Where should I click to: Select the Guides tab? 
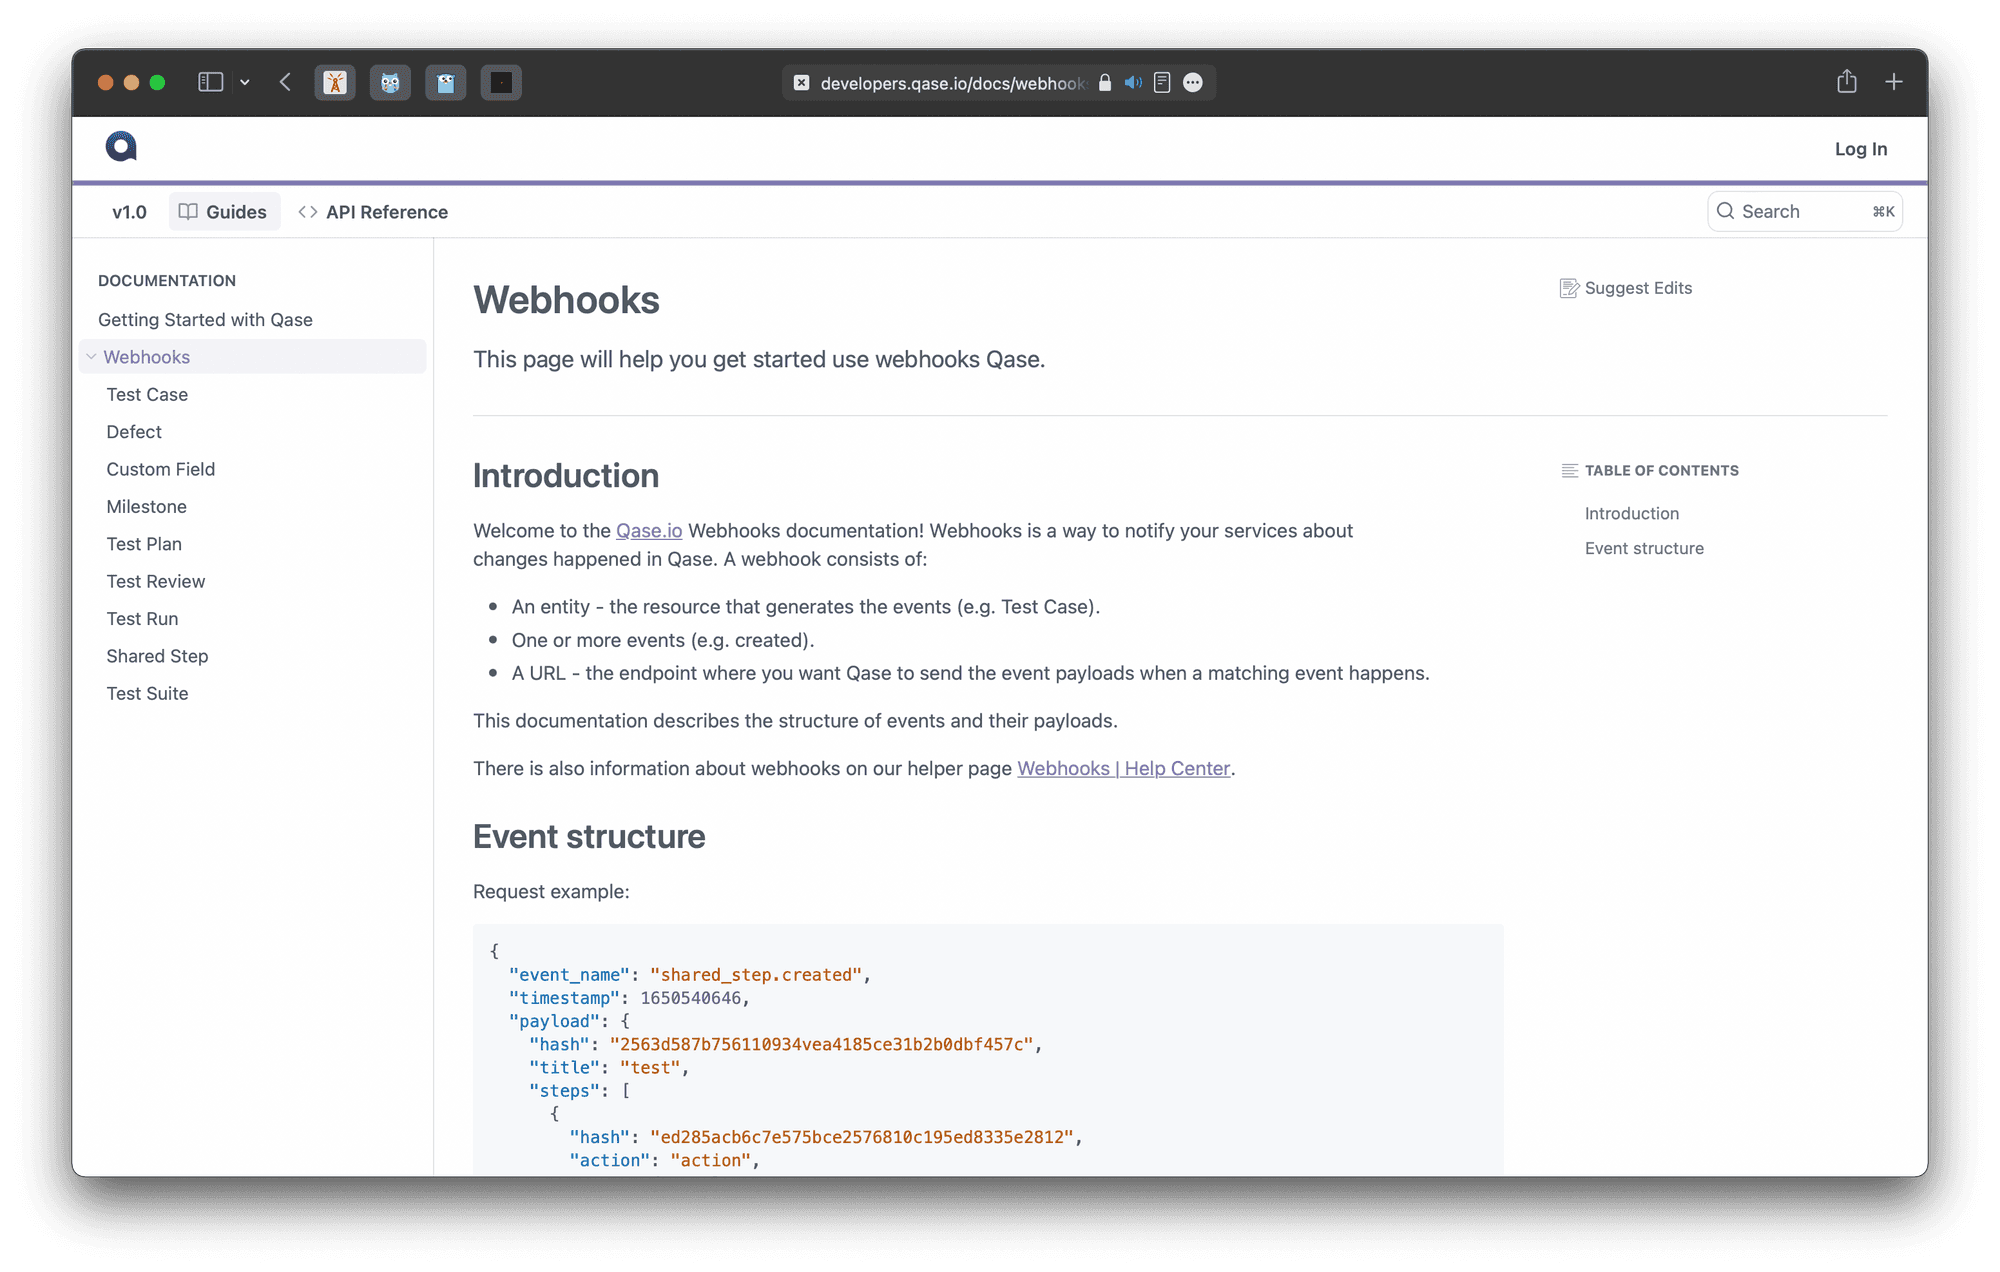(x=223, y=212)
